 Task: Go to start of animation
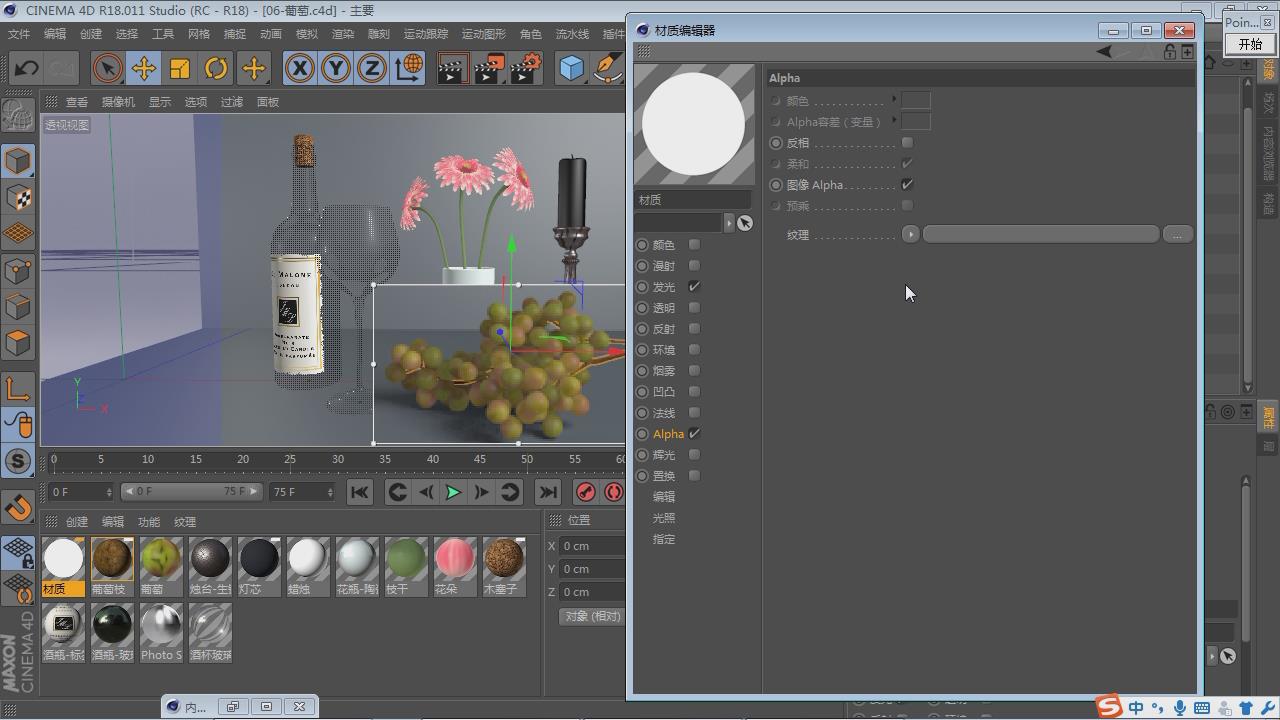coord(359,491)
